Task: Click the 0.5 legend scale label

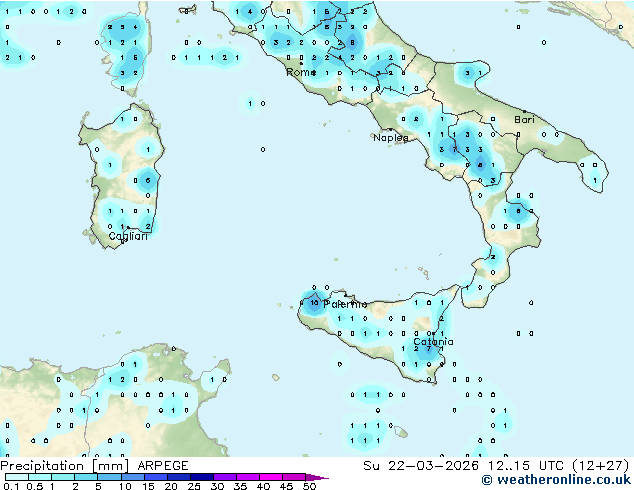Action: 35,486
